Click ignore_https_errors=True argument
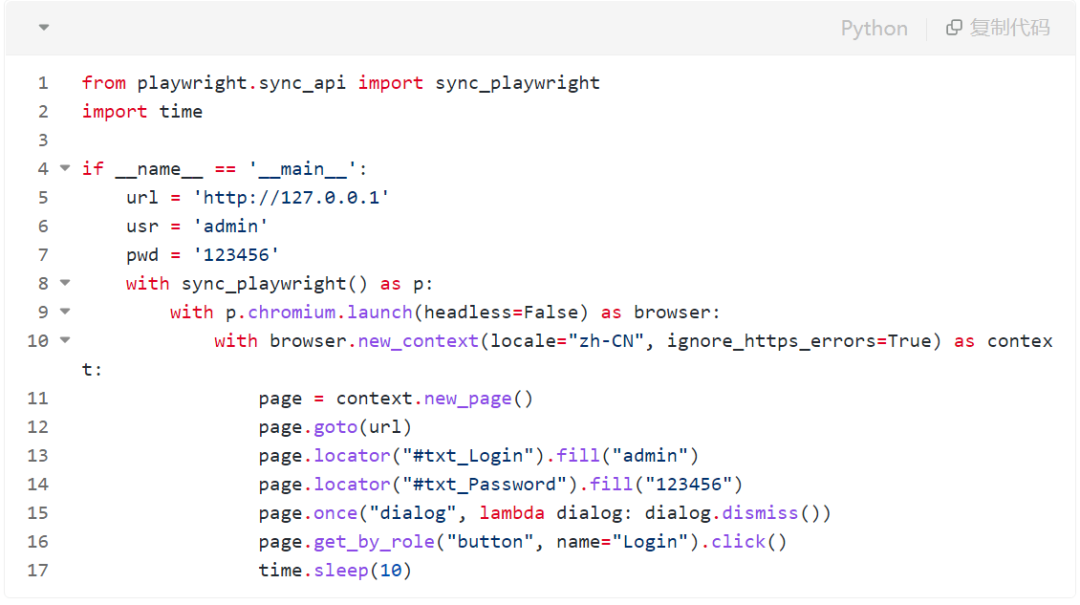Viewport: 1080px width, 605px height. coord(798,341)
